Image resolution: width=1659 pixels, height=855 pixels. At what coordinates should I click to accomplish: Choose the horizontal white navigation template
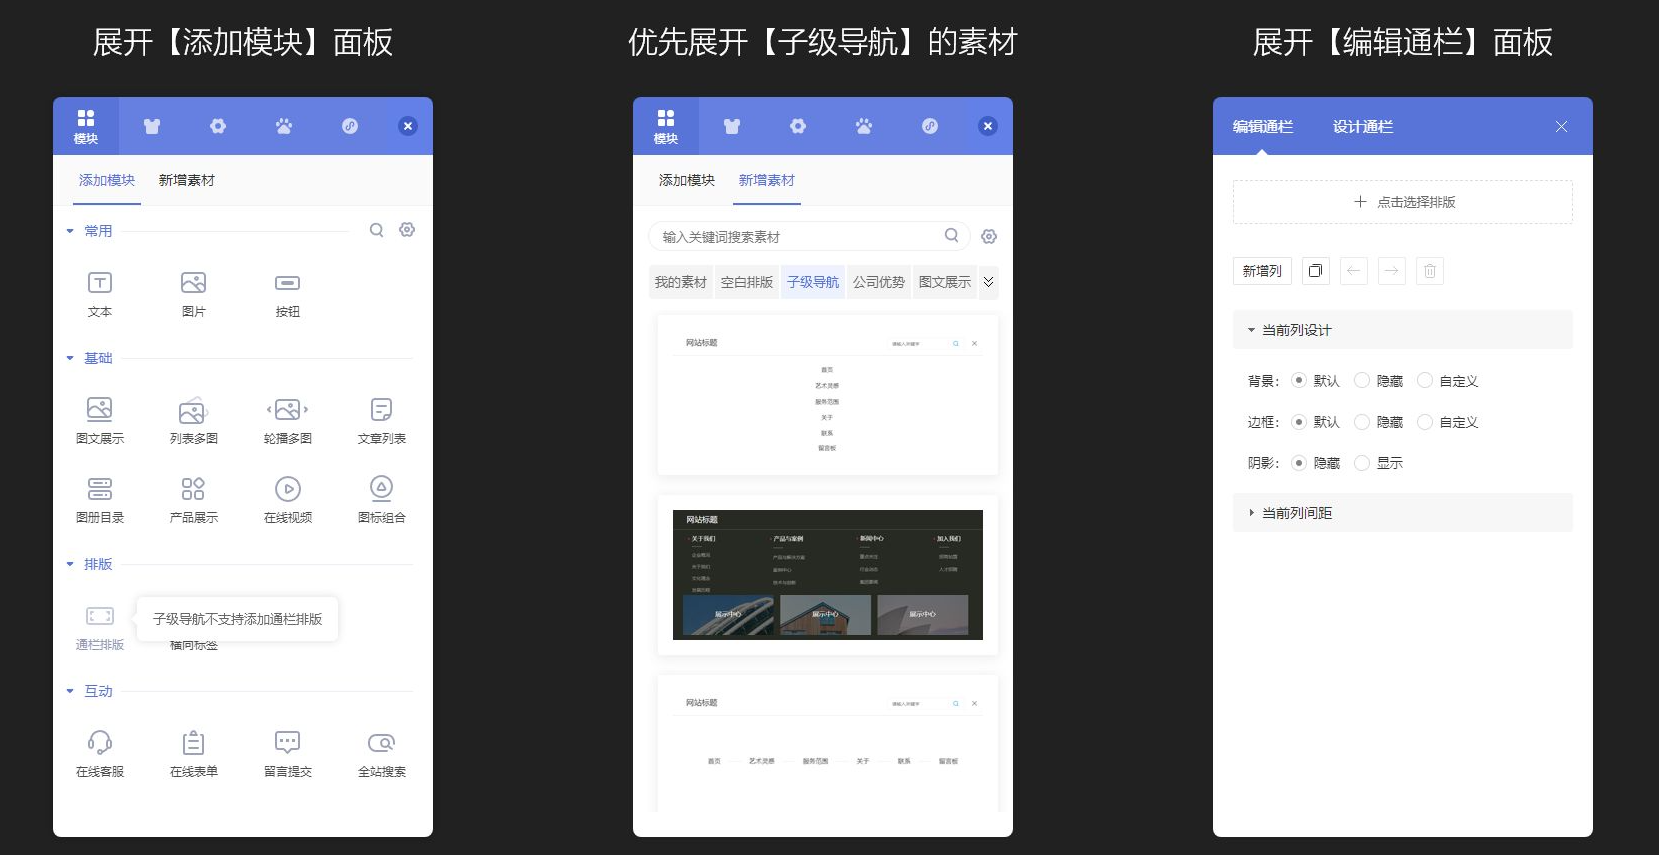point(828,745)
